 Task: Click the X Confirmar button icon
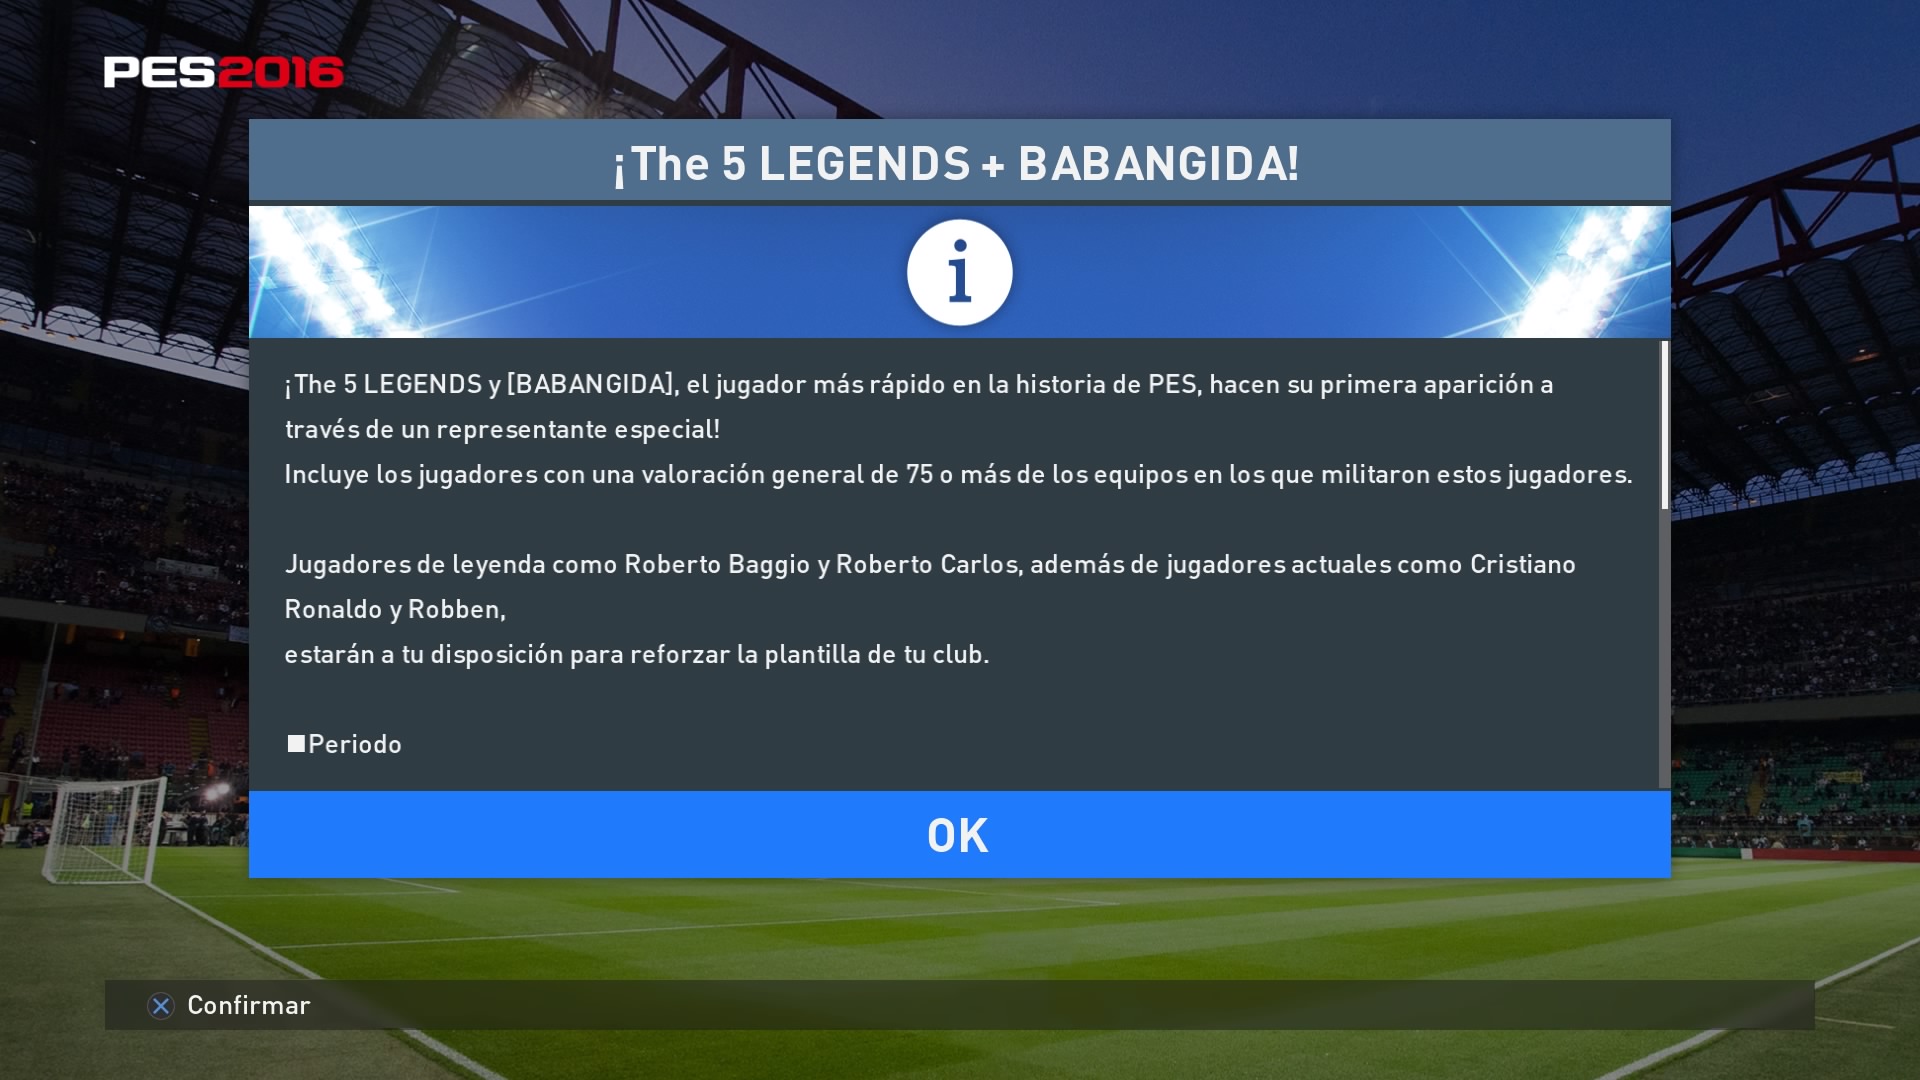(x=161, y=1005)
